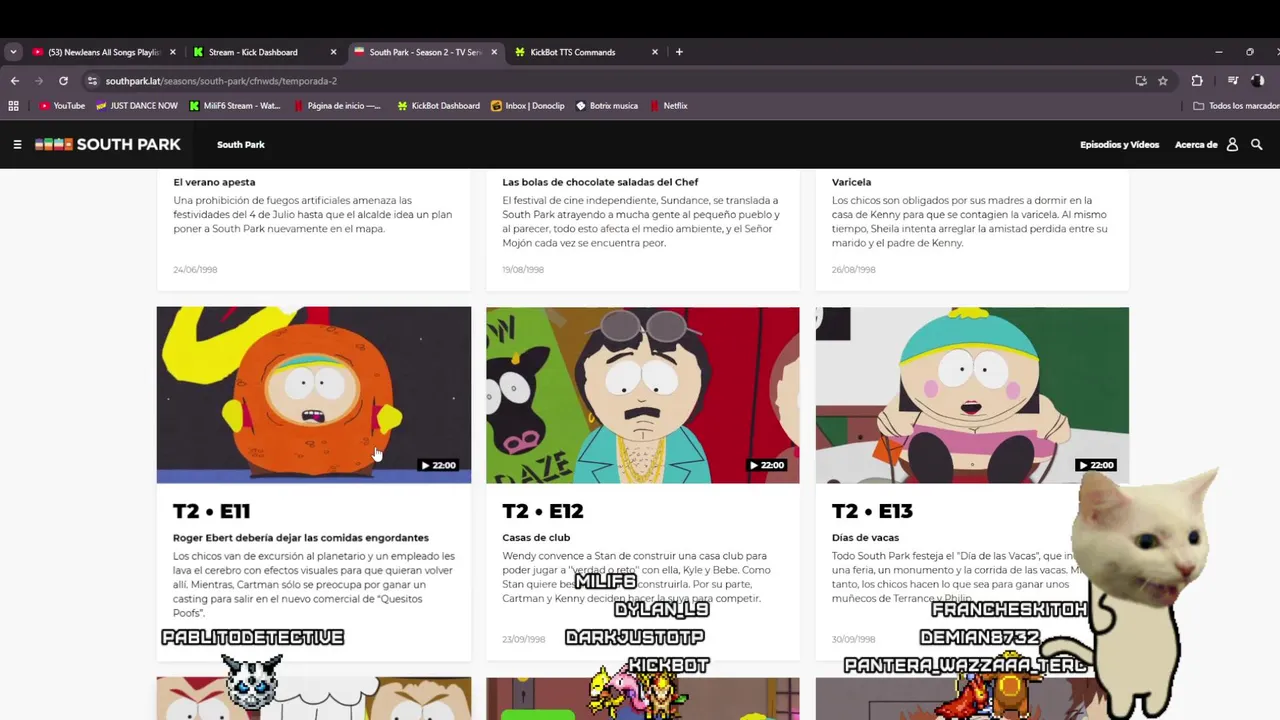
Task: Open the Botrix musica bookmark
Action: coord(607,106)
